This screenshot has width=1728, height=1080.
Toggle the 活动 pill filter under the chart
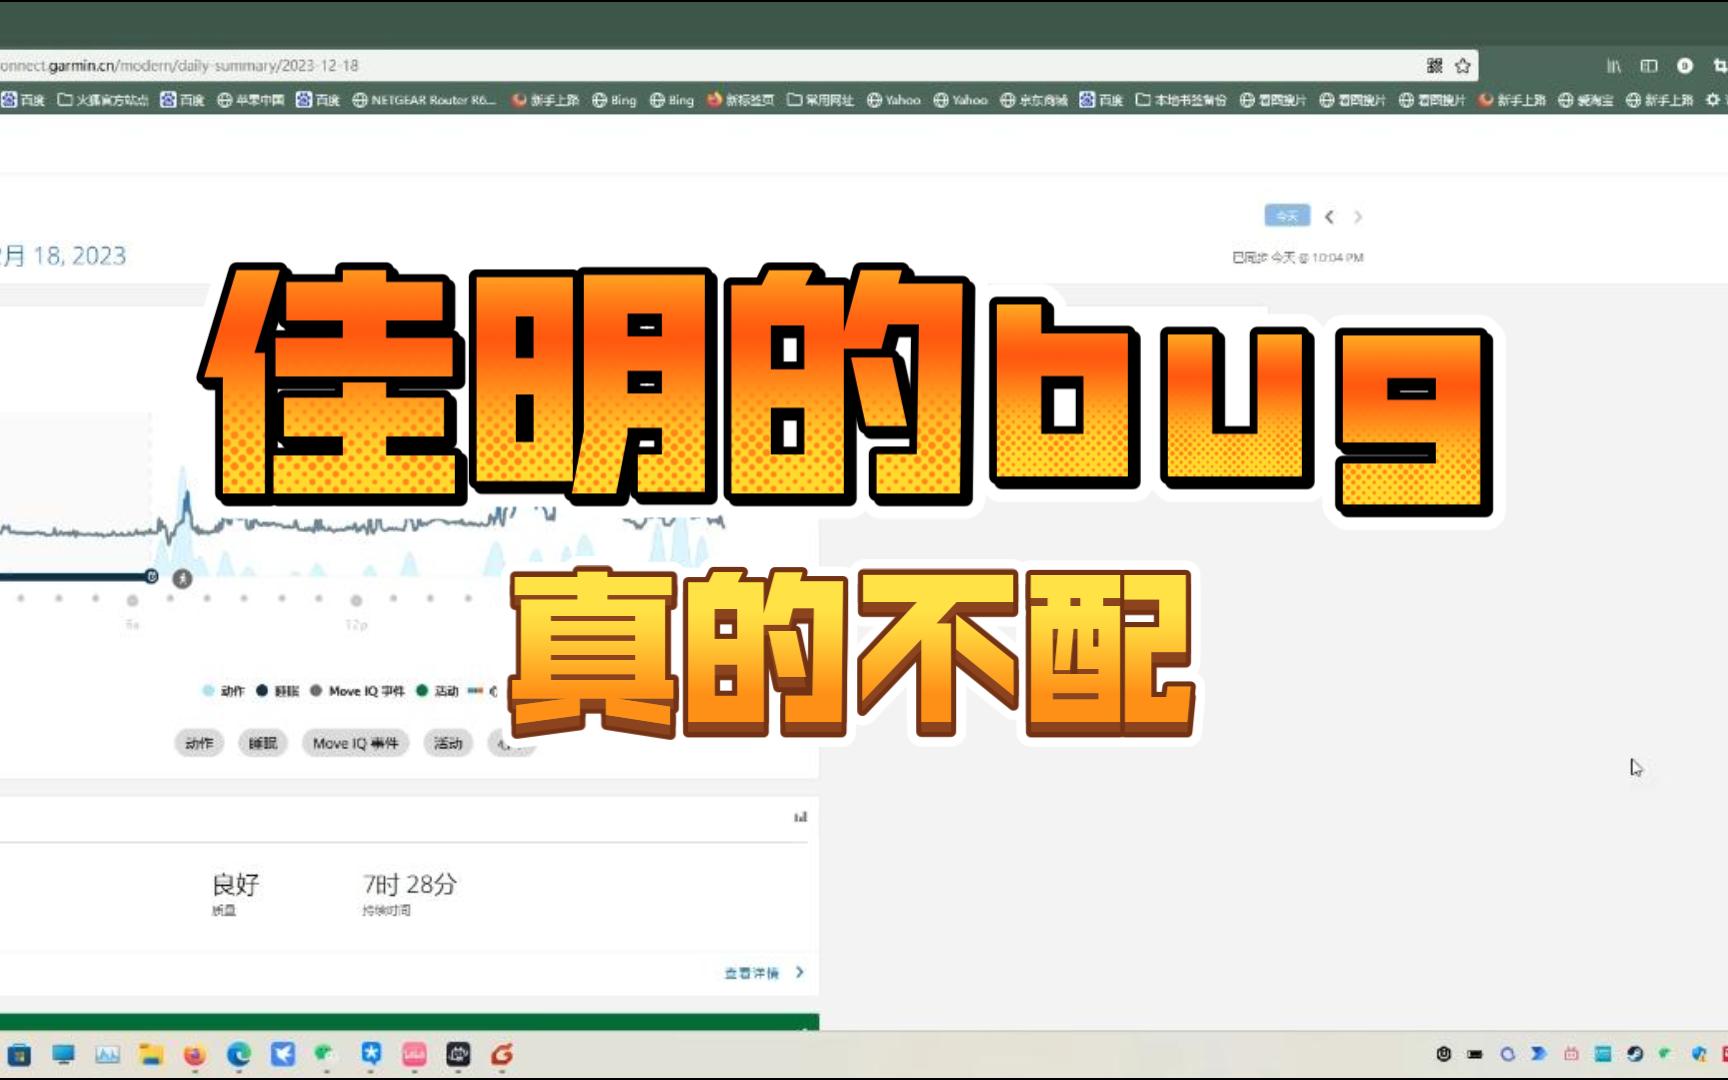coord(448,743)
